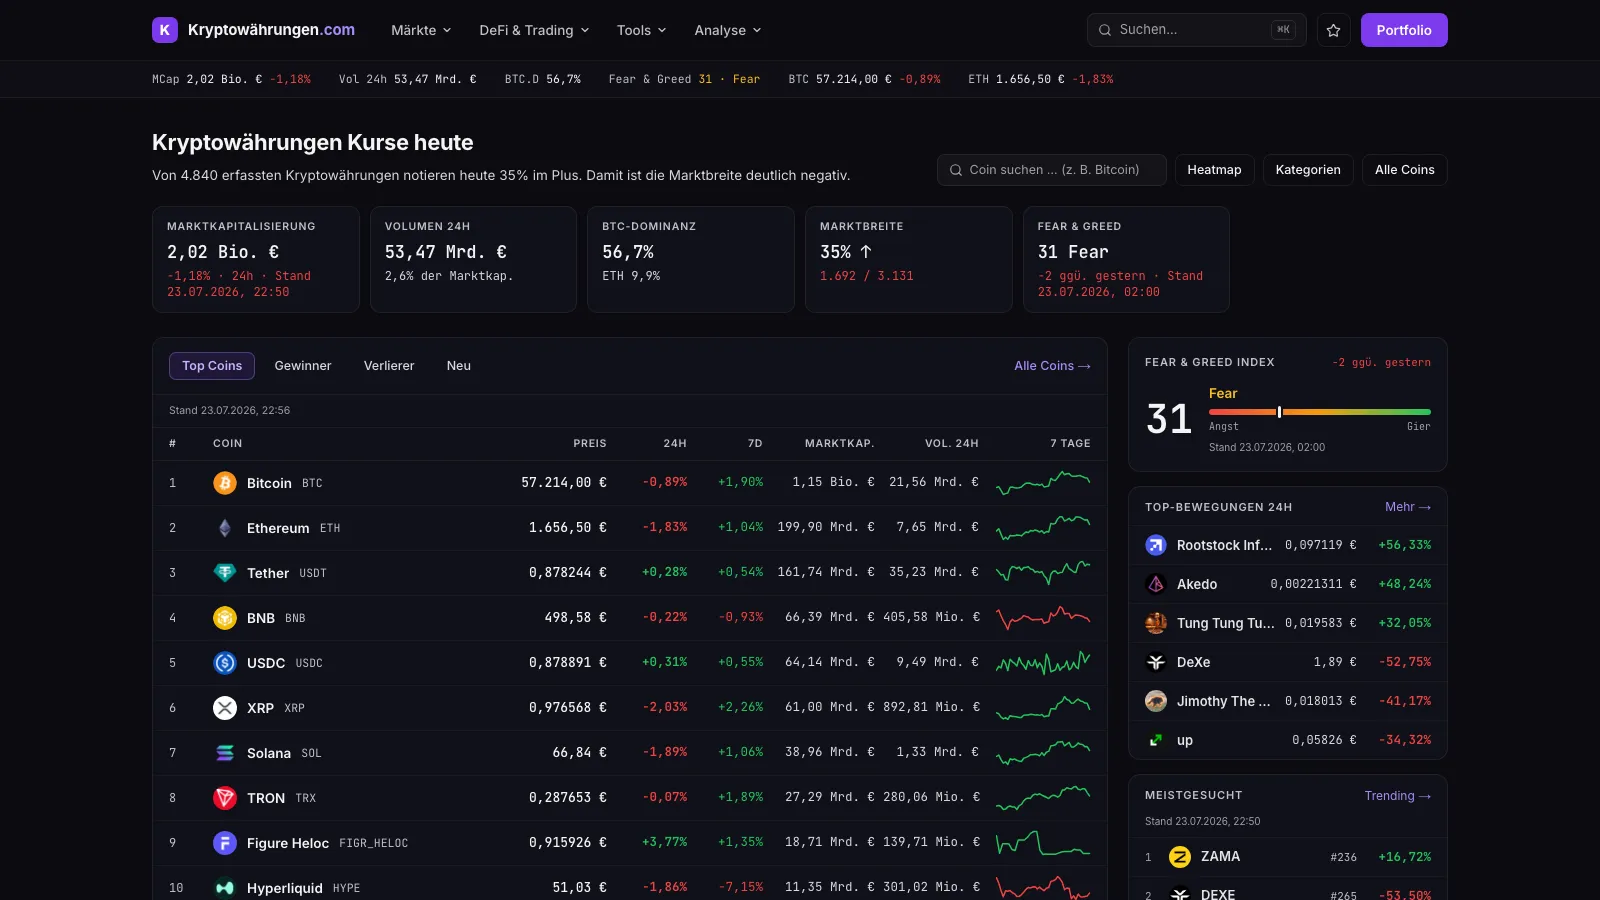Viewport: 1600px width, 900px height.
Task: Focus the Suchen search field in header
Action: (x=1197, y=30)
